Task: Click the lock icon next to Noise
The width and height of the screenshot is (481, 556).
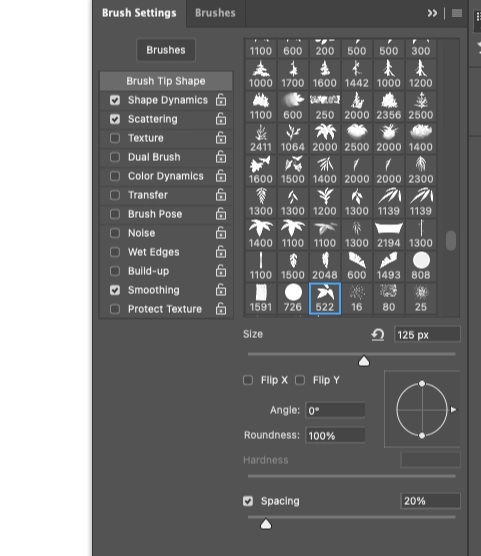Action: pyautogui.click(x=221, y=233)
